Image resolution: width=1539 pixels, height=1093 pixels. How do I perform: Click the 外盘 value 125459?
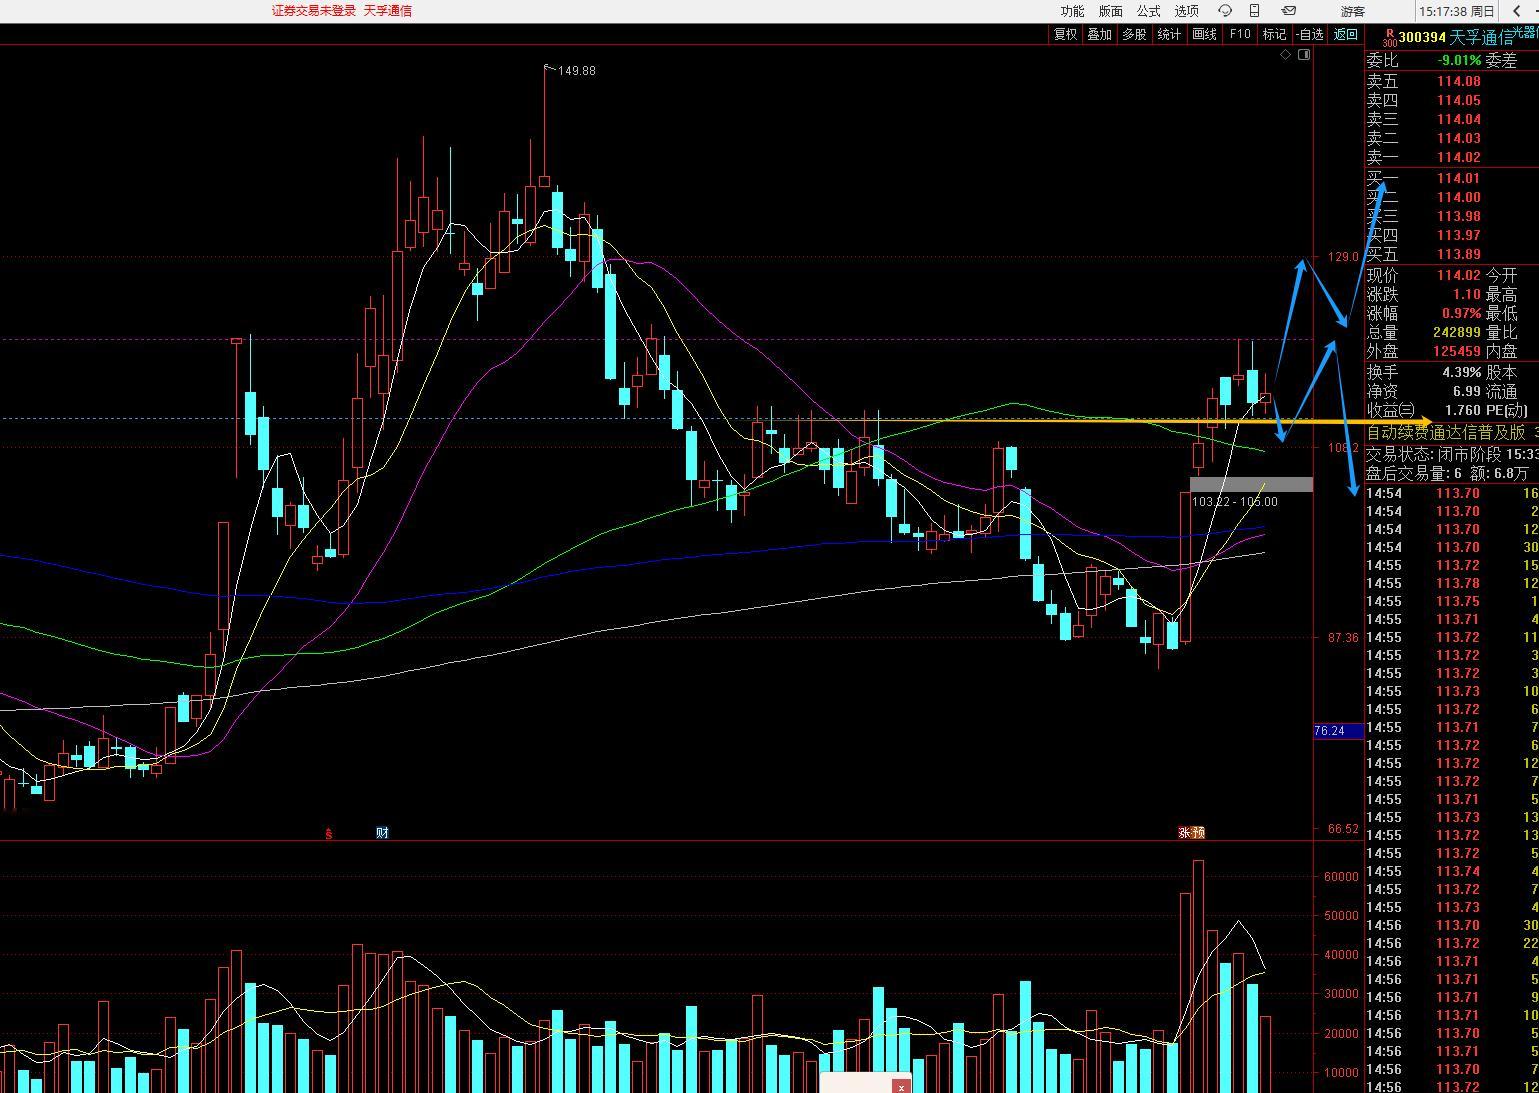click(x=1456, y=351)
